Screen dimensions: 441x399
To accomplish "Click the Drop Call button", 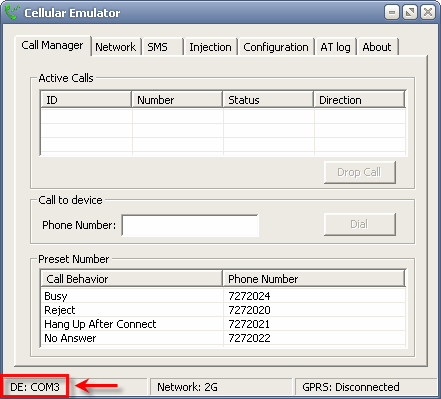I will coord(360,172).
